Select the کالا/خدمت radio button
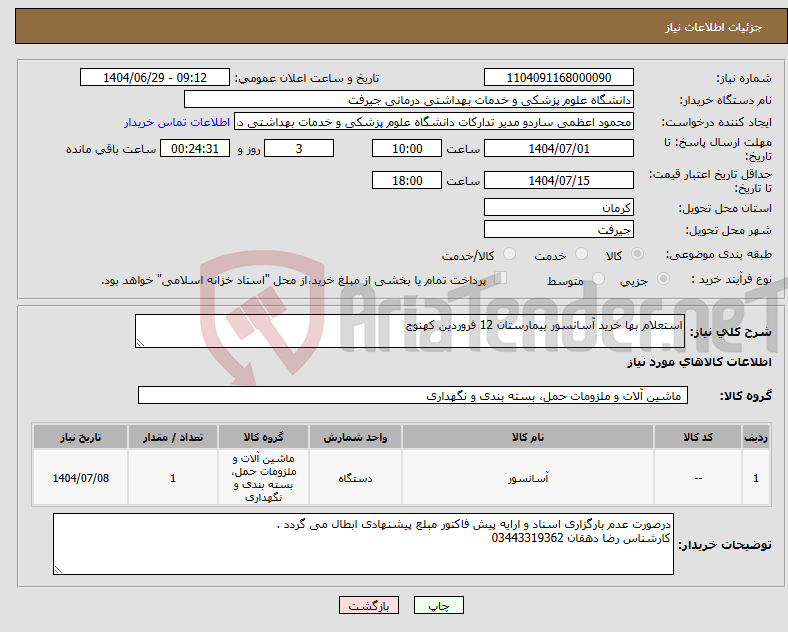This screenshot has height=632, width=788. (510, 254)
